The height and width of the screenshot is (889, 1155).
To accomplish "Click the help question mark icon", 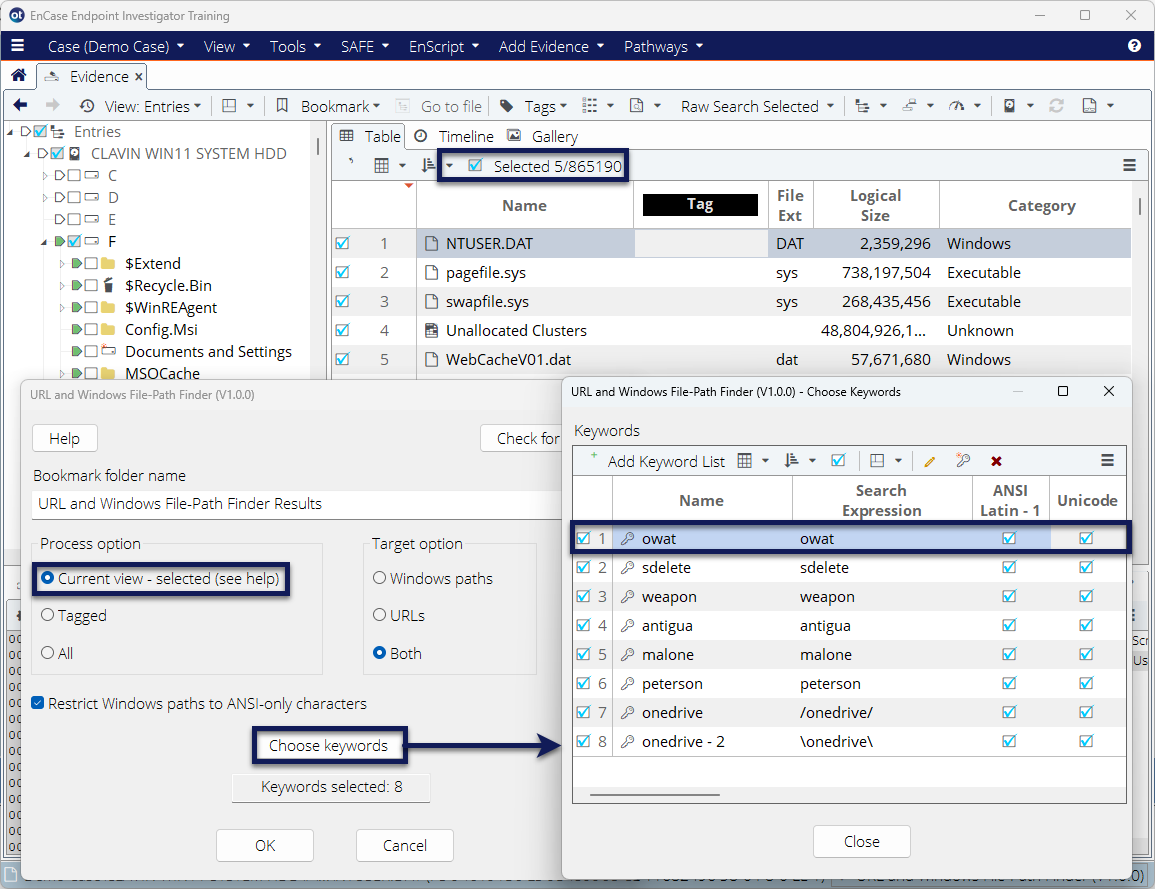I will click(1134, 46).
